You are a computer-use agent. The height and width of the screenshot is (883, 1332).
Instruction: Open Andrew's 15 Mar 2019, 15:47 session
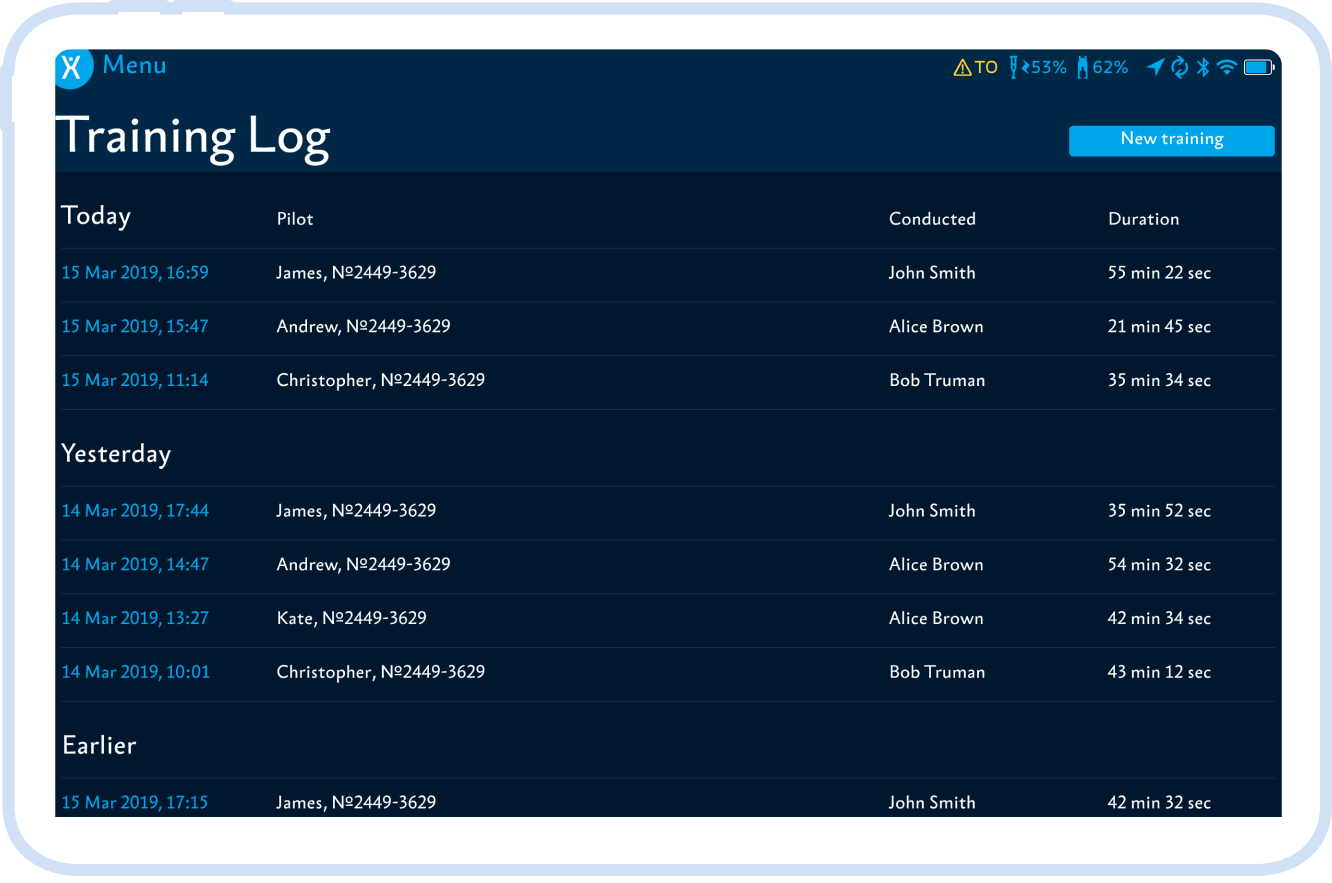[135, 326]
